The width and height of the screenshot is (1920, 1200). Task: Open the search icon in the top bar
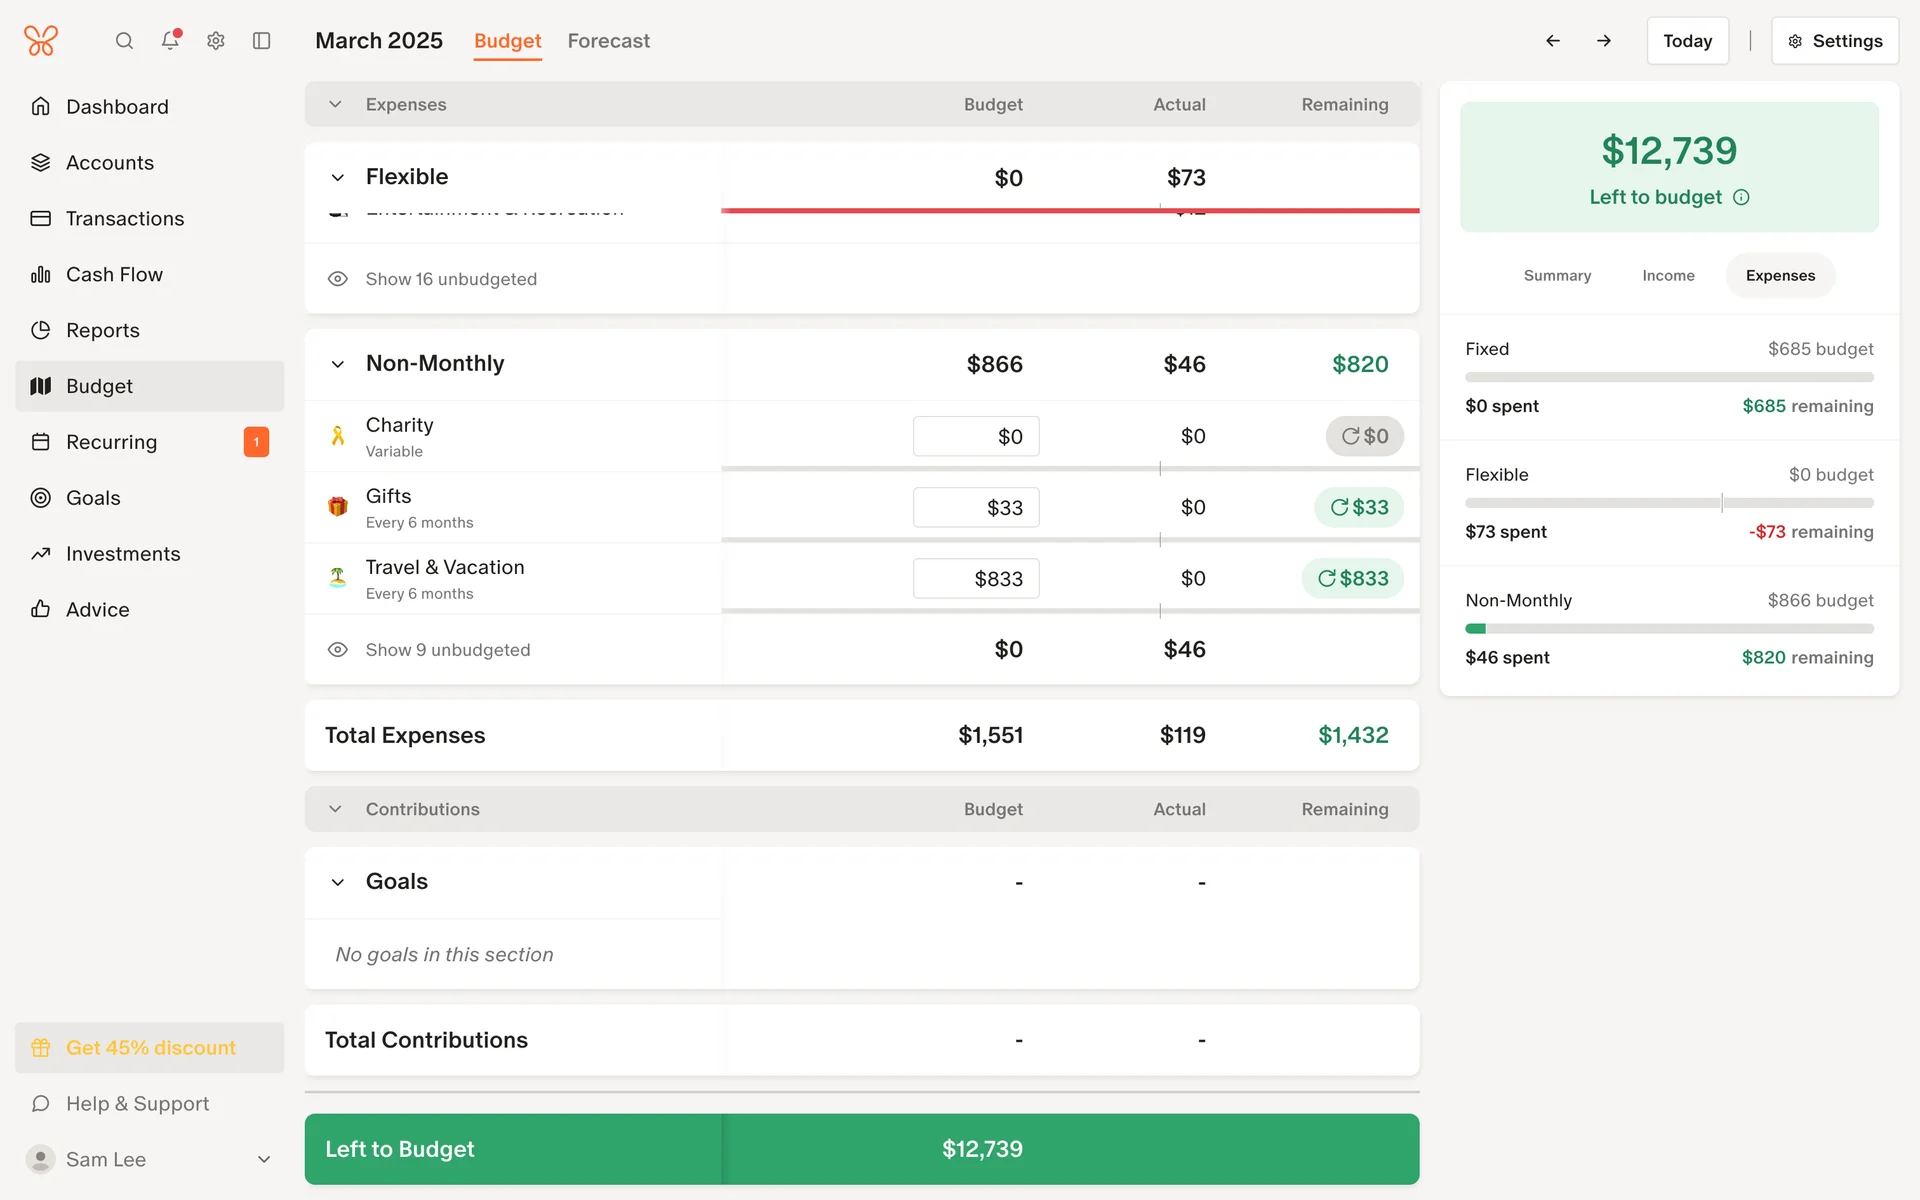tap(124, 41)
